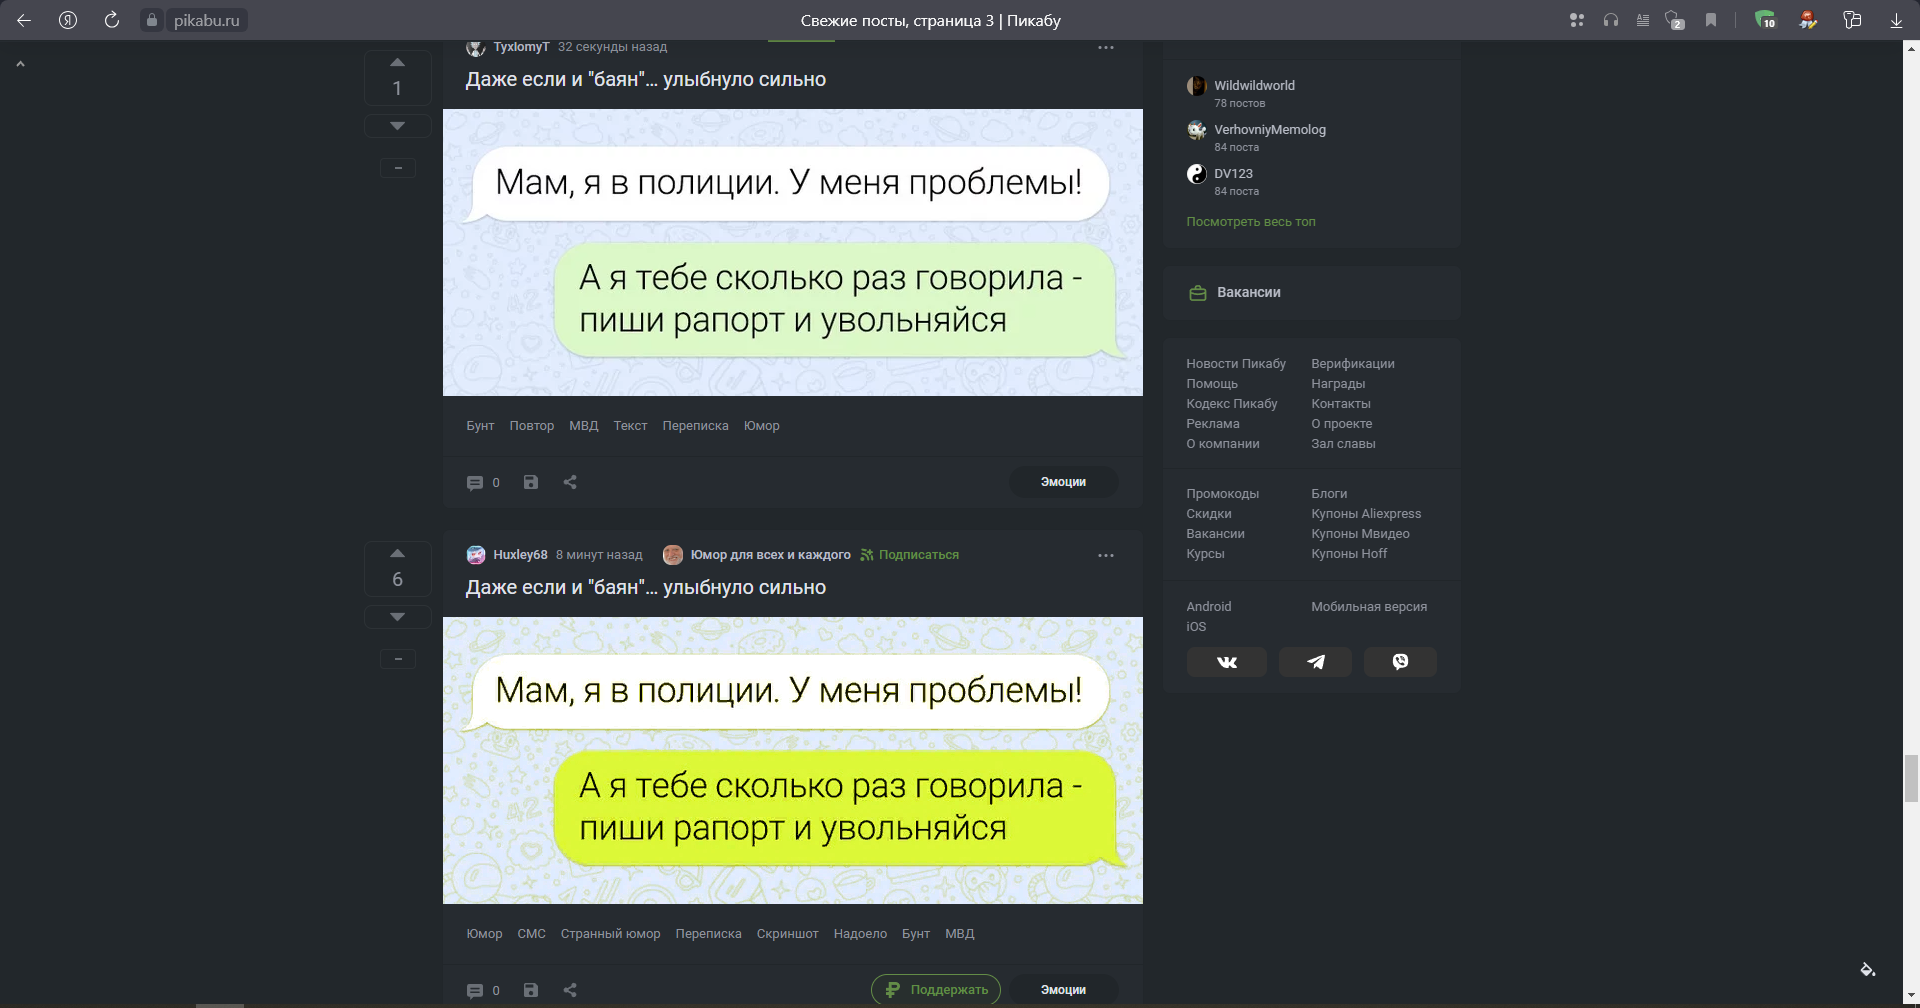Screen dimensions: 1920x1008
Task: Open Wildwildworld in the top authors list
Action: coord(1254,86)
